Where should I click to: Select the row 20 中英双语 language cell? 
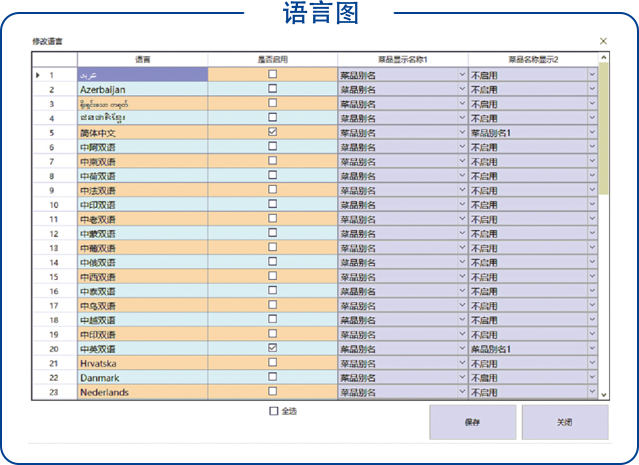click(x=143, y=349)
